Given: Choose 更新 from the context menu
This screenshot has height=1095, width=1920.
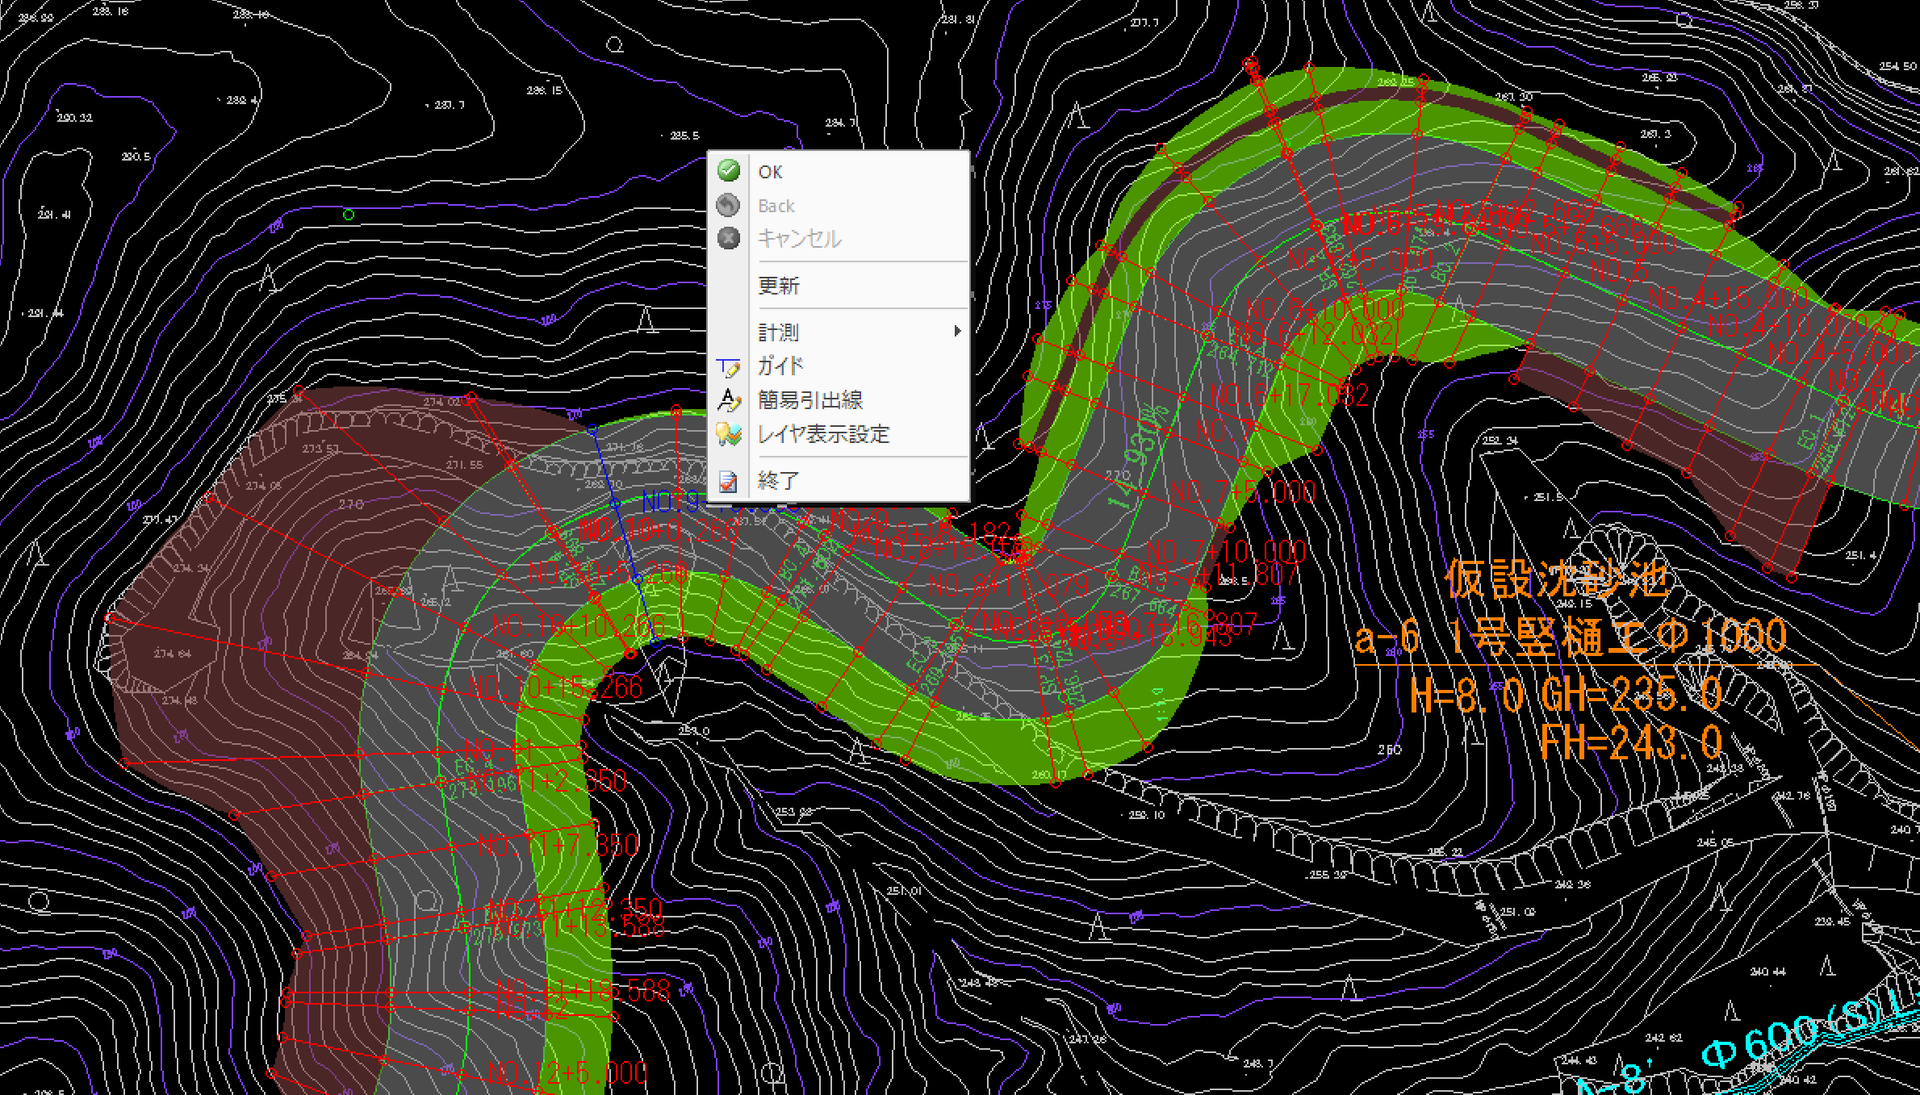Looking at the screenshot, I should [x=779, y=286].
